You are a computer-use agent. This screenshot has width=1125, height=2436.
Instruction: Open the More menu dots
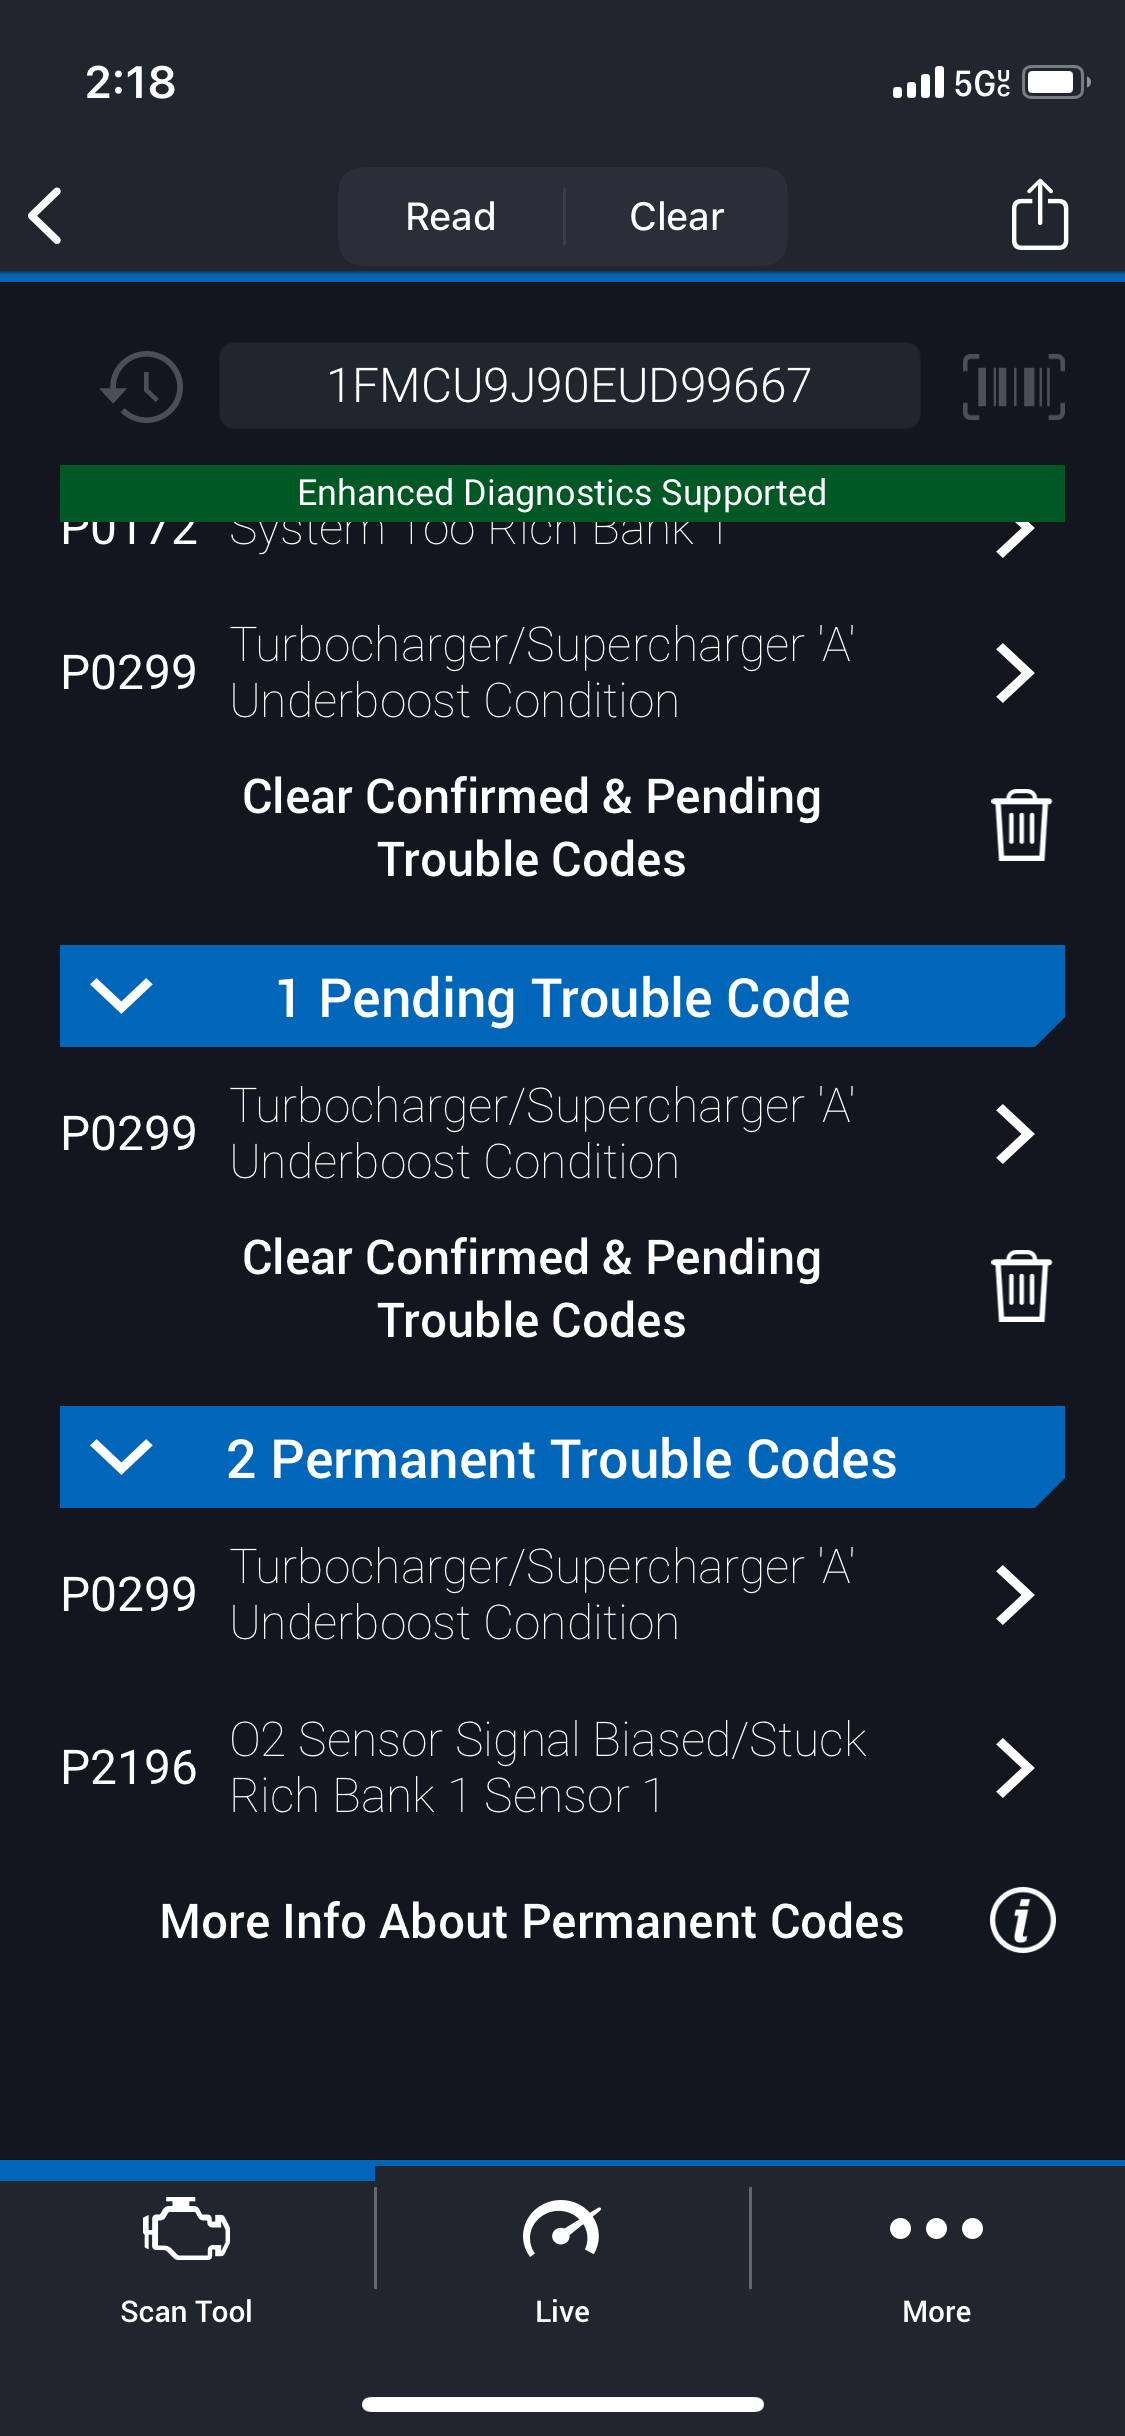click(x=936, y=2256)
